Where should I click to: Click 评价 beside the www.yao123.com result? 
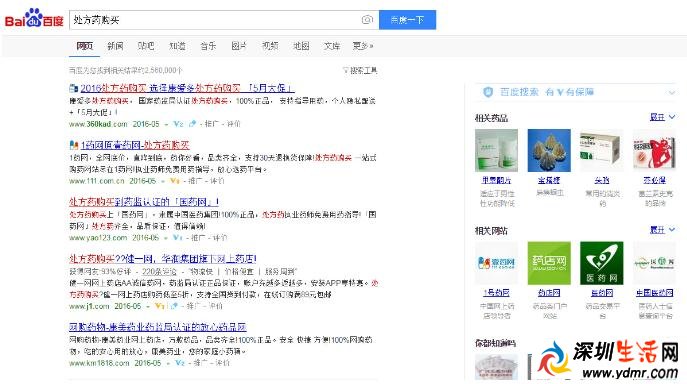coord(220,238)
